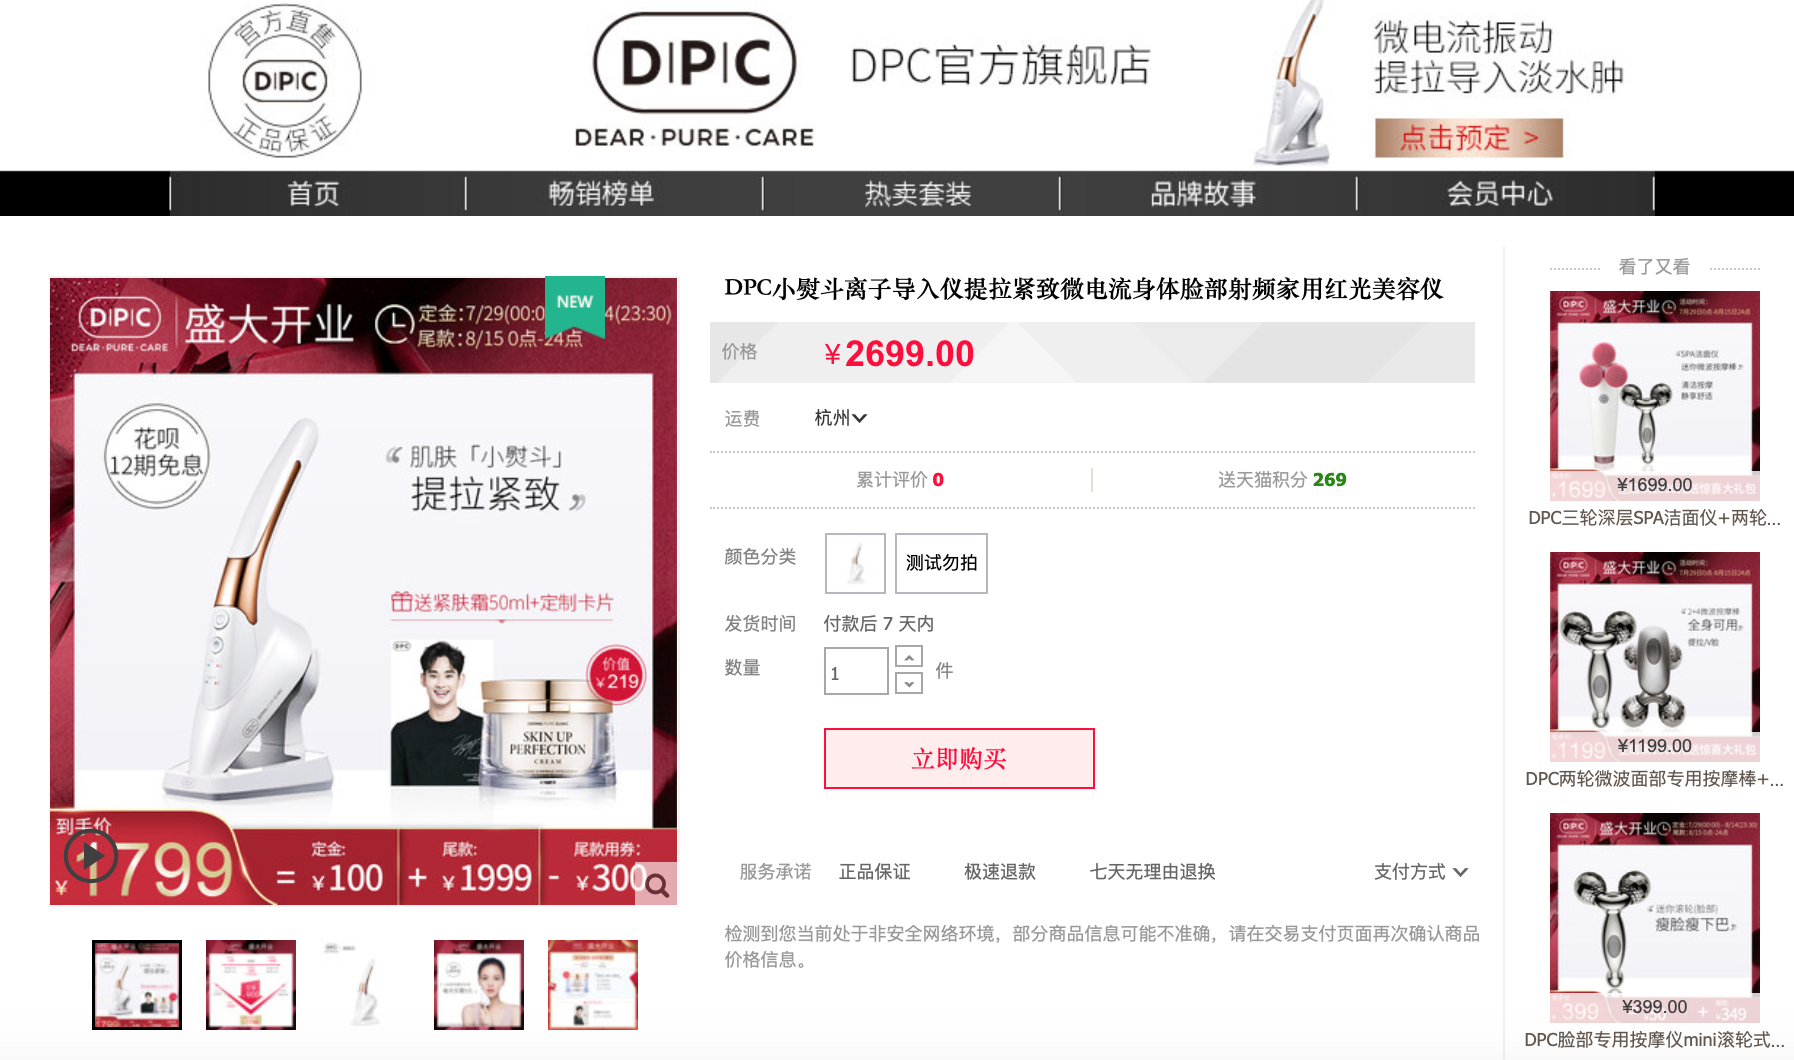Click the official guarantee stamp badge
Screen dimensions: 1794x1060
[285, 81]
